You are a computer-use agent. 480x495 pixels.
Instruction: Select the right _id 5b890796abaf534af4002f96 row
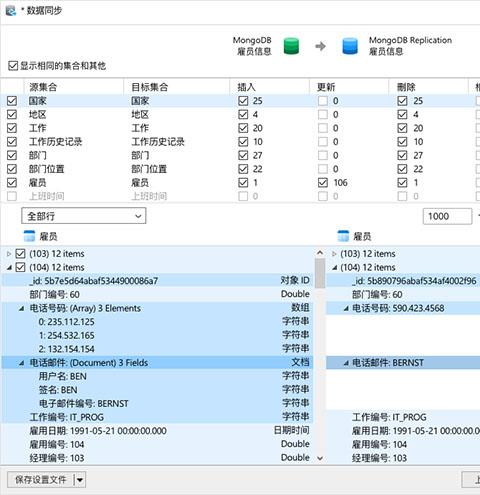click(403, 281)
